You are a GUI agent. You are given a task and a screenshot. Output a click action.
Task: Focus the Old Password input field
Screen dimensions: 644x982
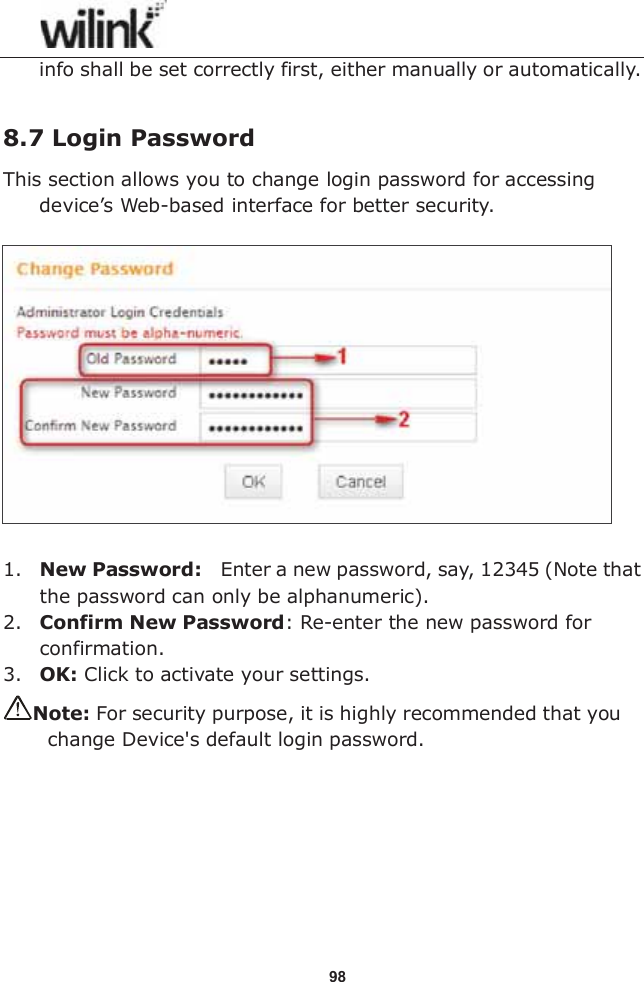tap(338, 360)
